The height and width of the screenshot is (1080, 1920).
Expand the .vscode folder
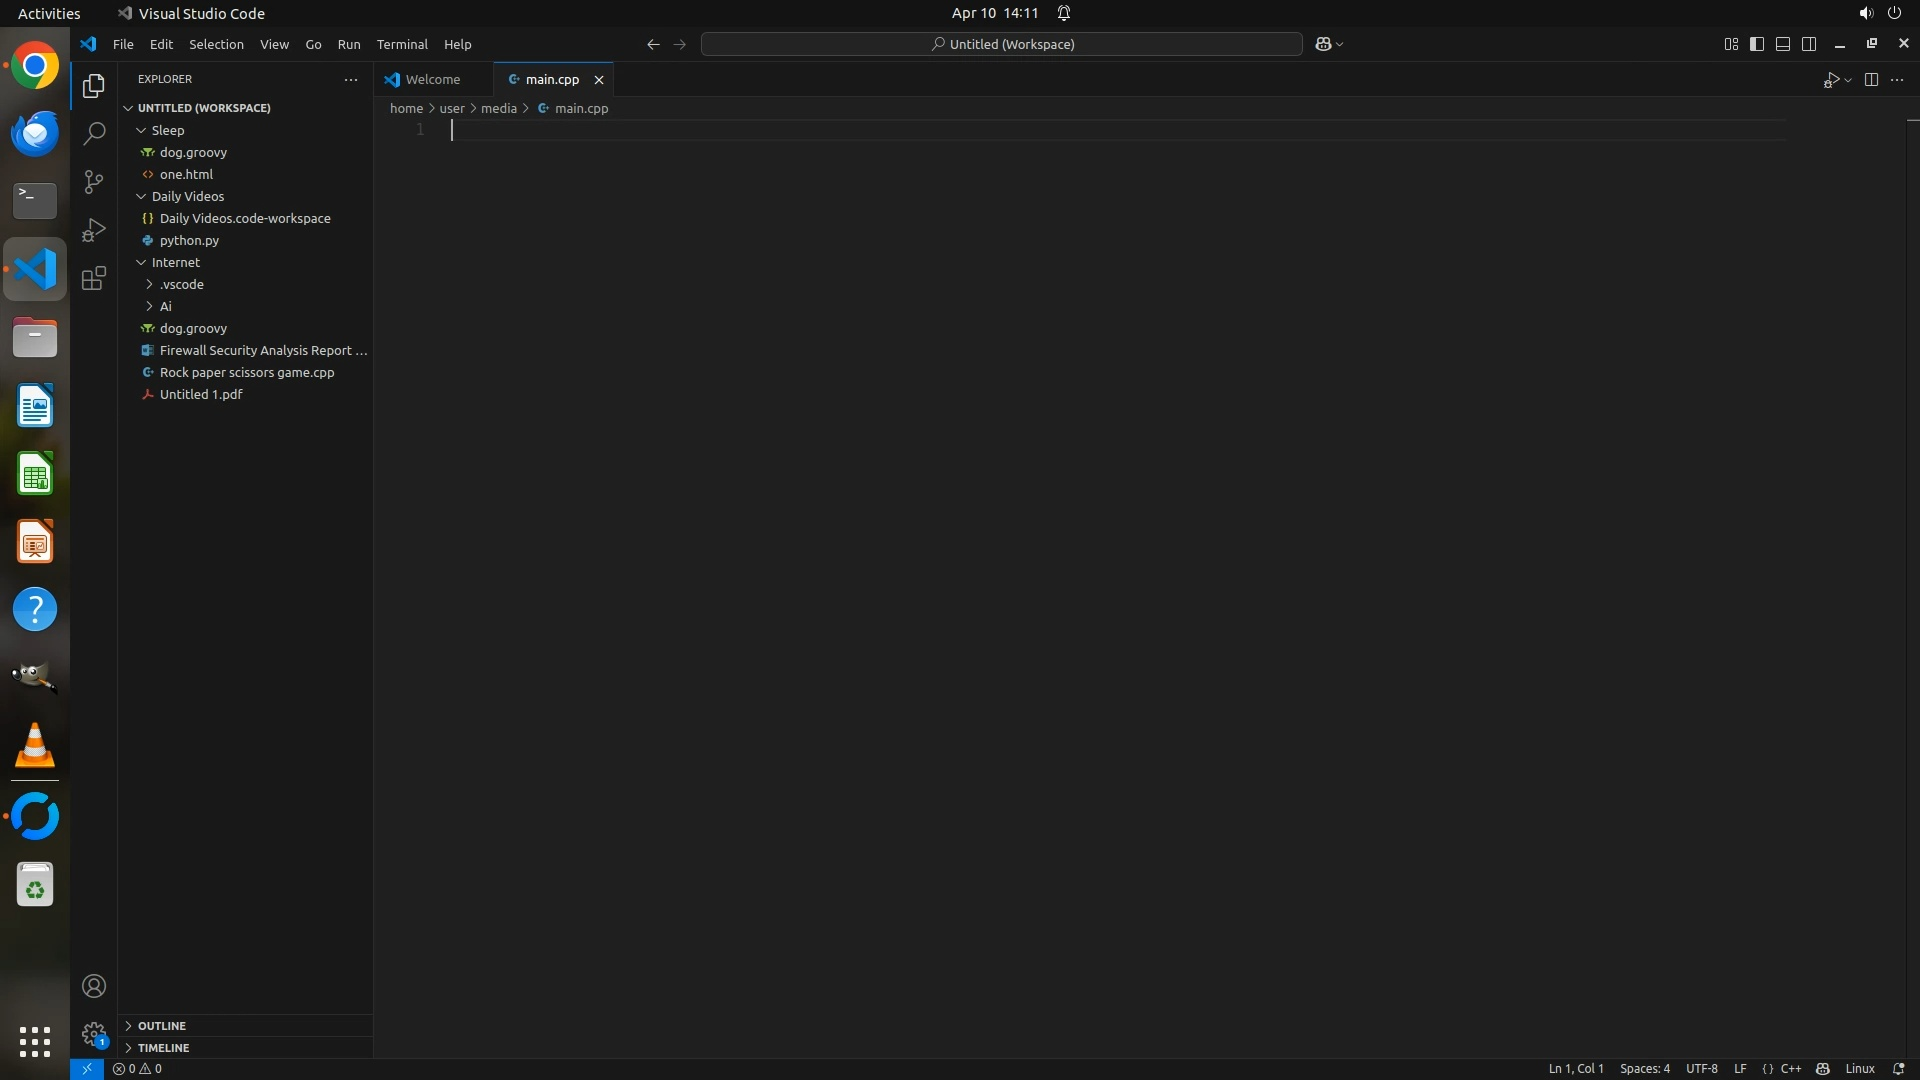tap(150, 284)
